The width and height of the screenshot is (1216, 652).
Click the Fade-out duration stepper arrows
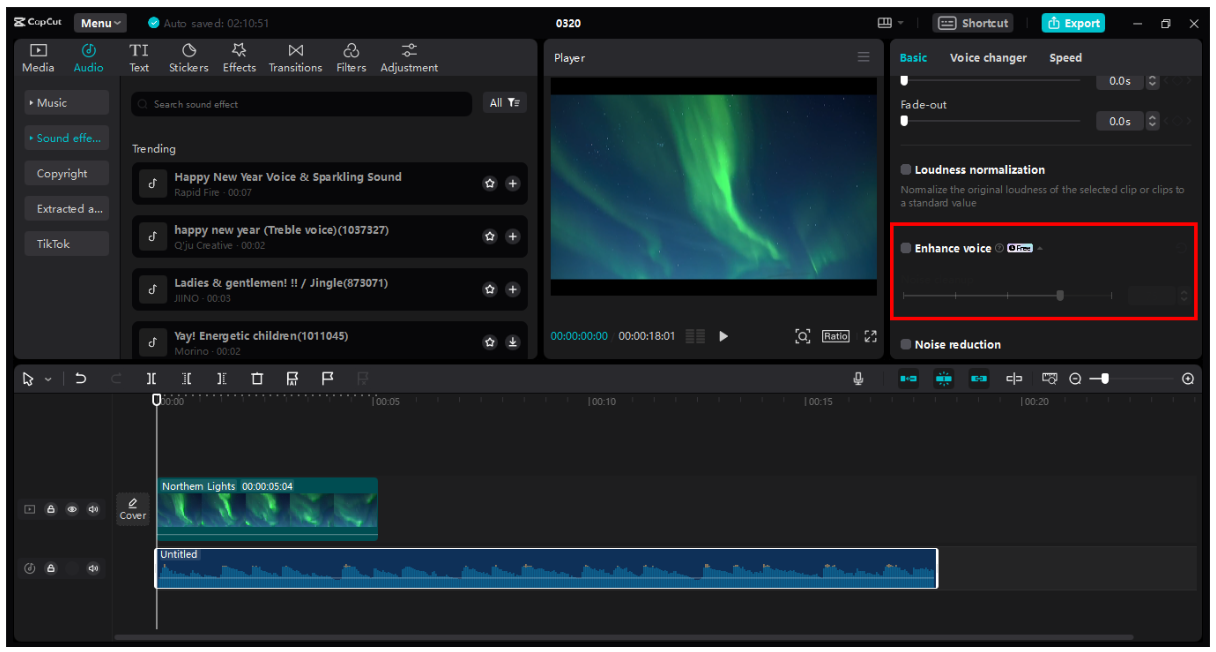(1153, 121)
